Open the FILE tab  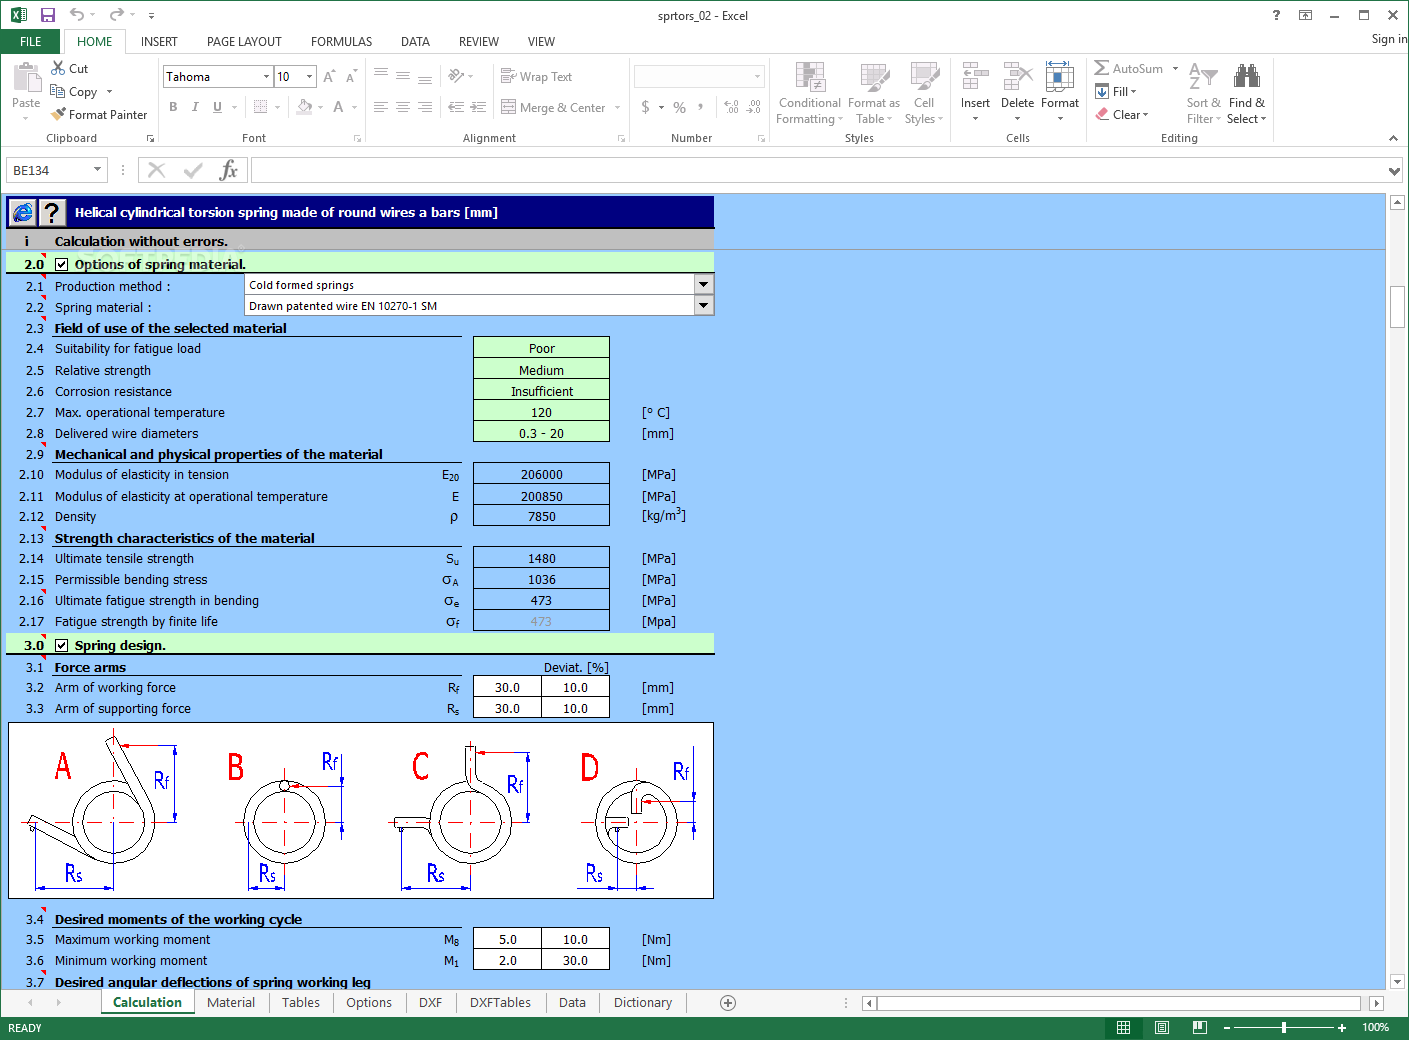[31, 41]
